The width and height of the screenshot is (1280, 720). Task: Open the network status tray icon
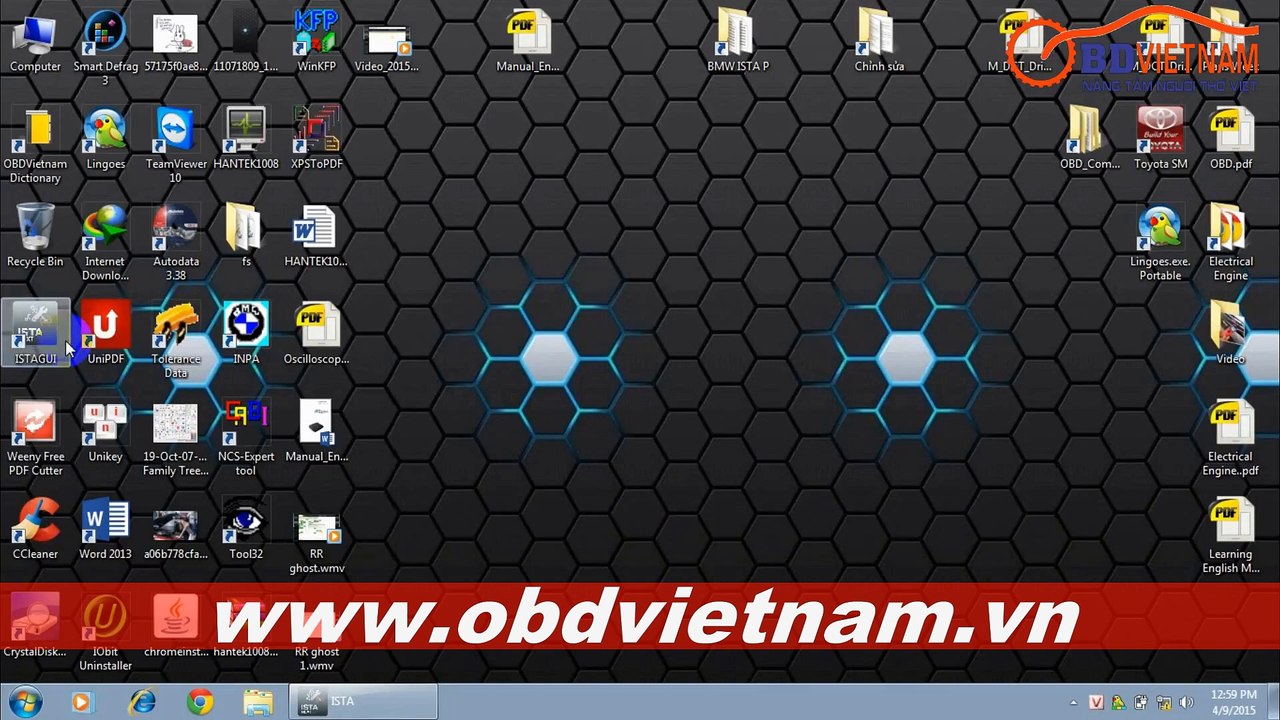pos(1164,703)
